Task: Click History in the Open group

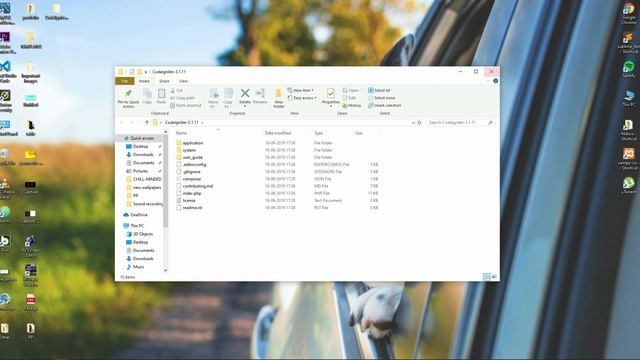Action: pos(351,105)
